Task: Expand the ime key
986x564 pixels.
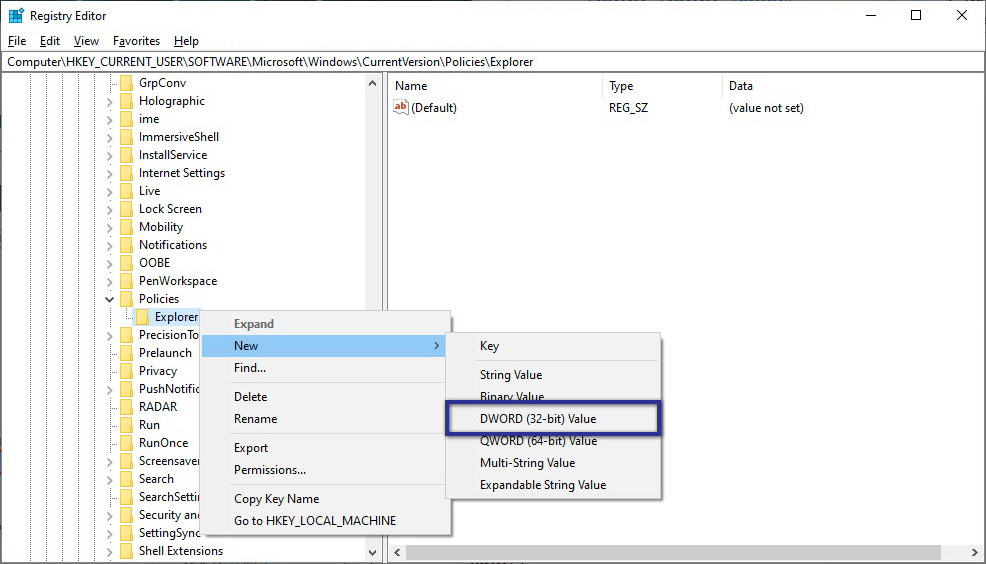Action: point(109,119)
